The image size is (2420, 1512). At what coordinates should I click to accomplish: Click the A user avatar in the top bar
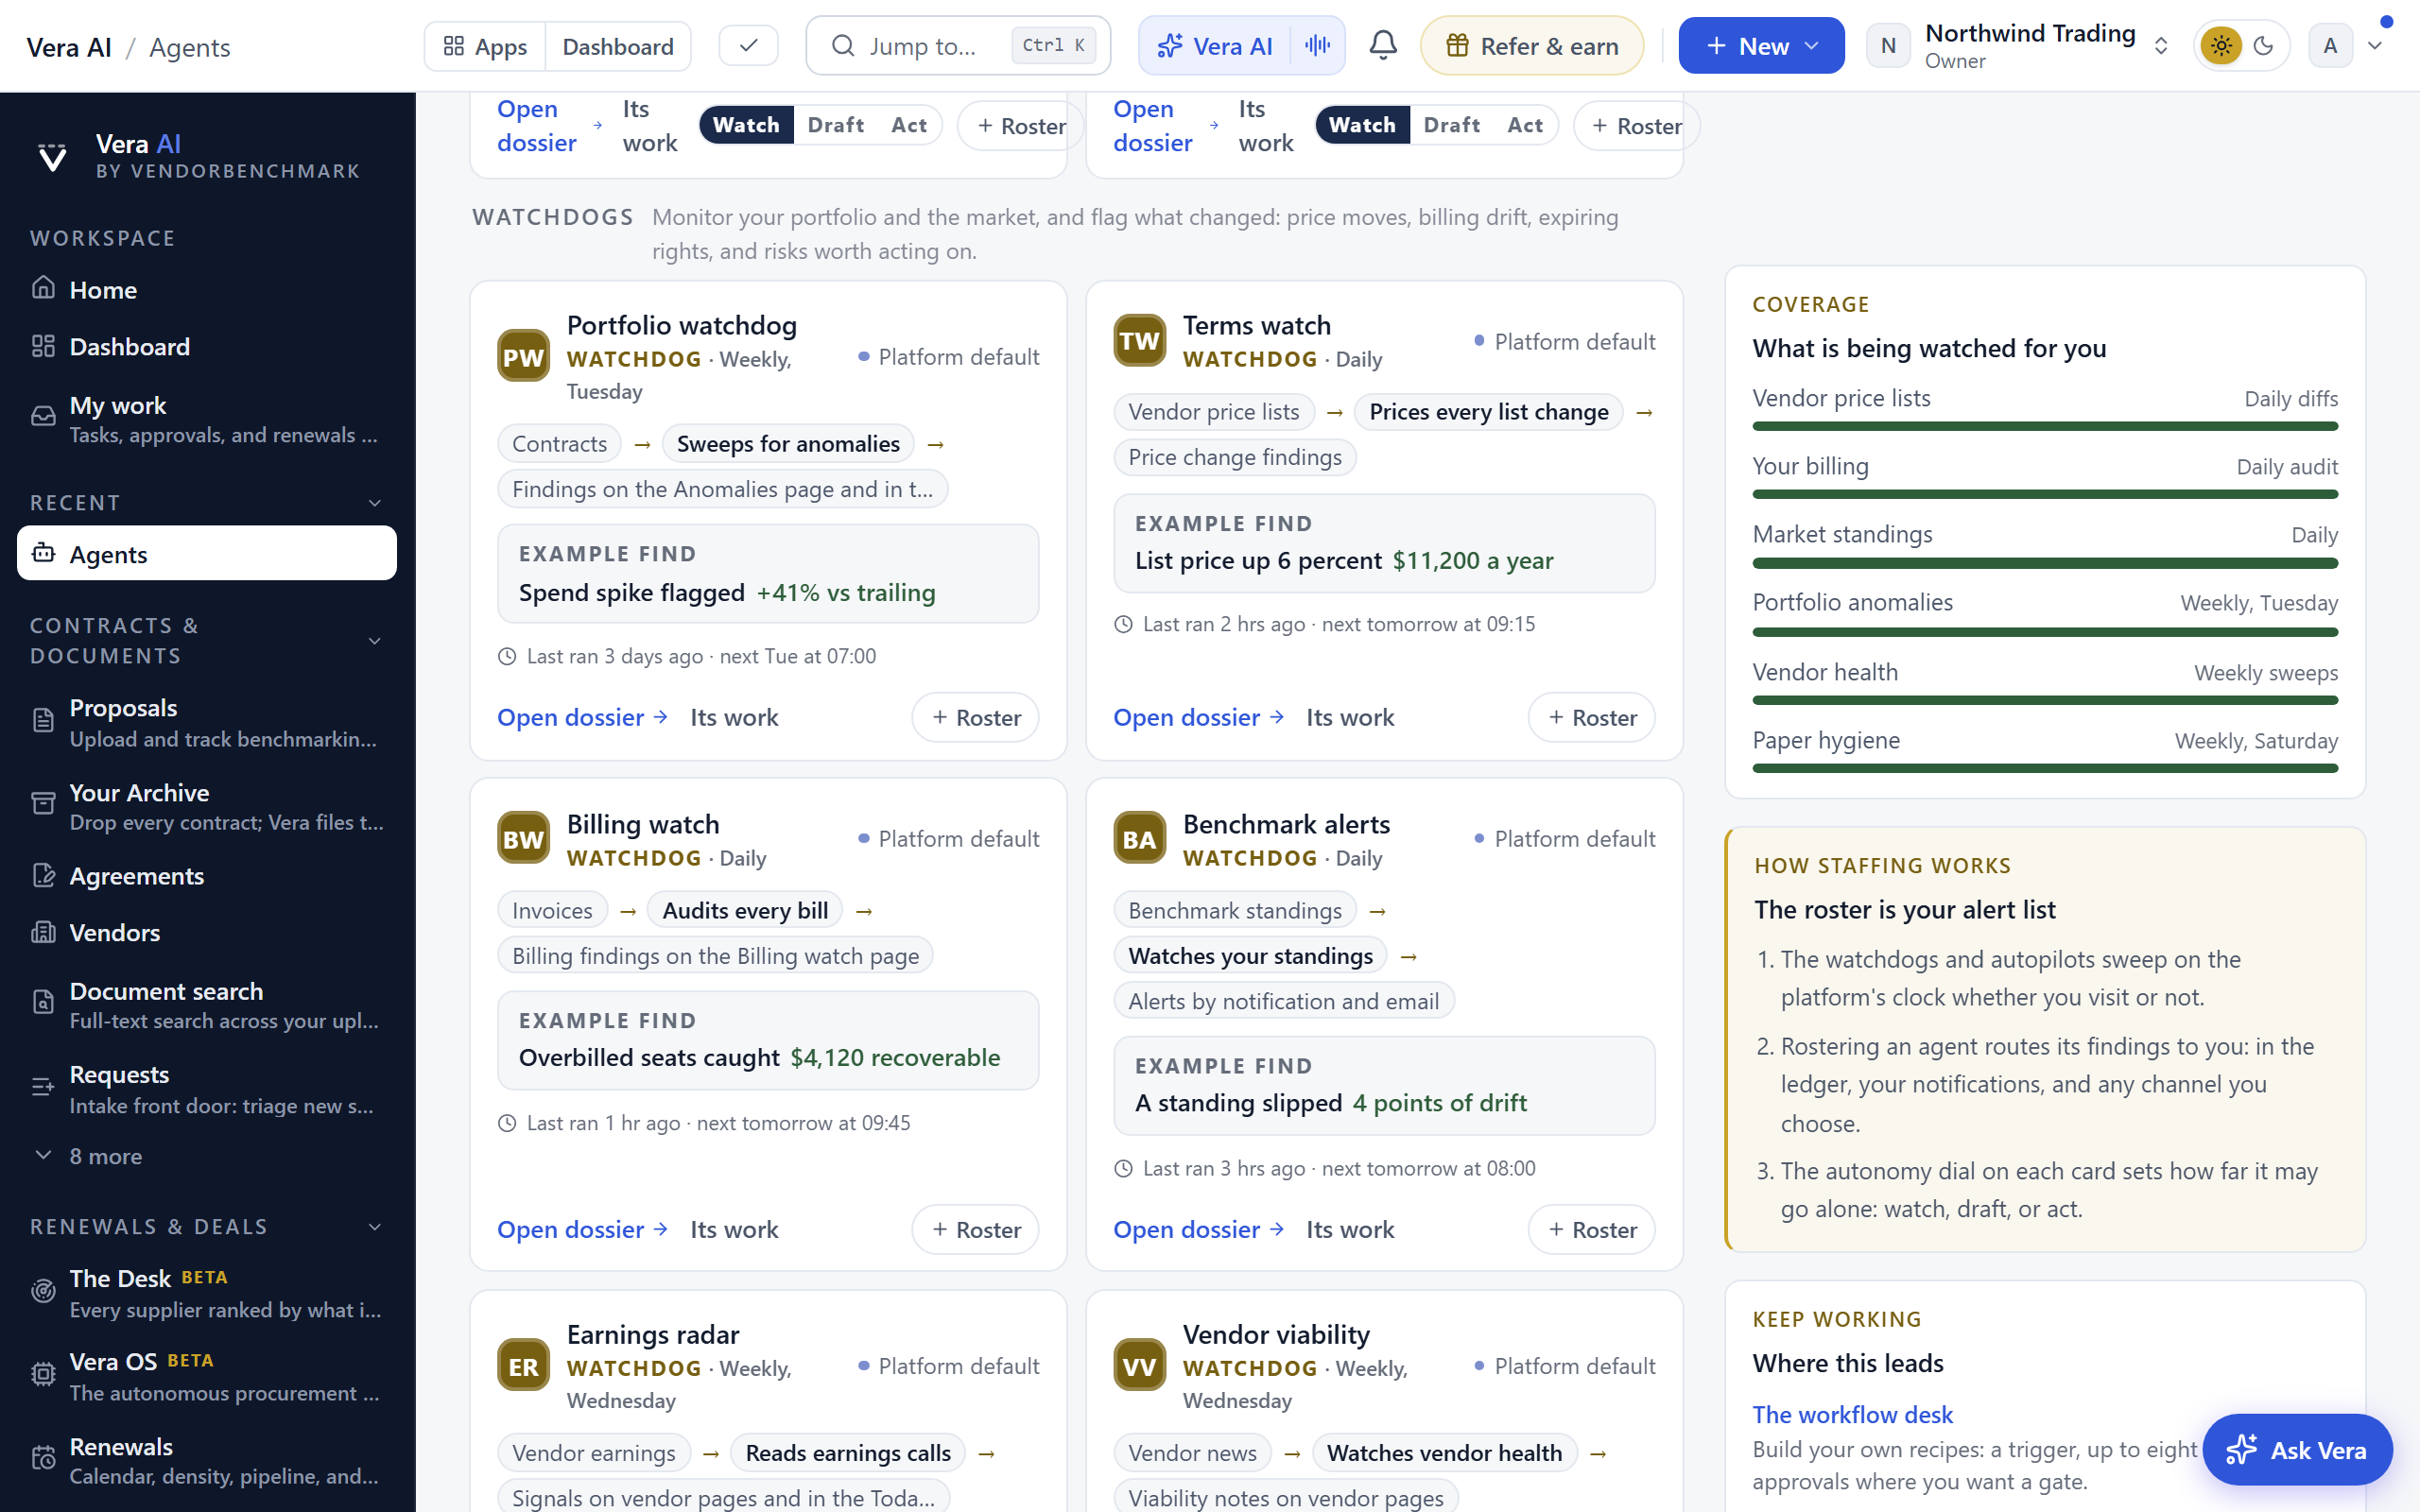click(x=2330, y=46)
